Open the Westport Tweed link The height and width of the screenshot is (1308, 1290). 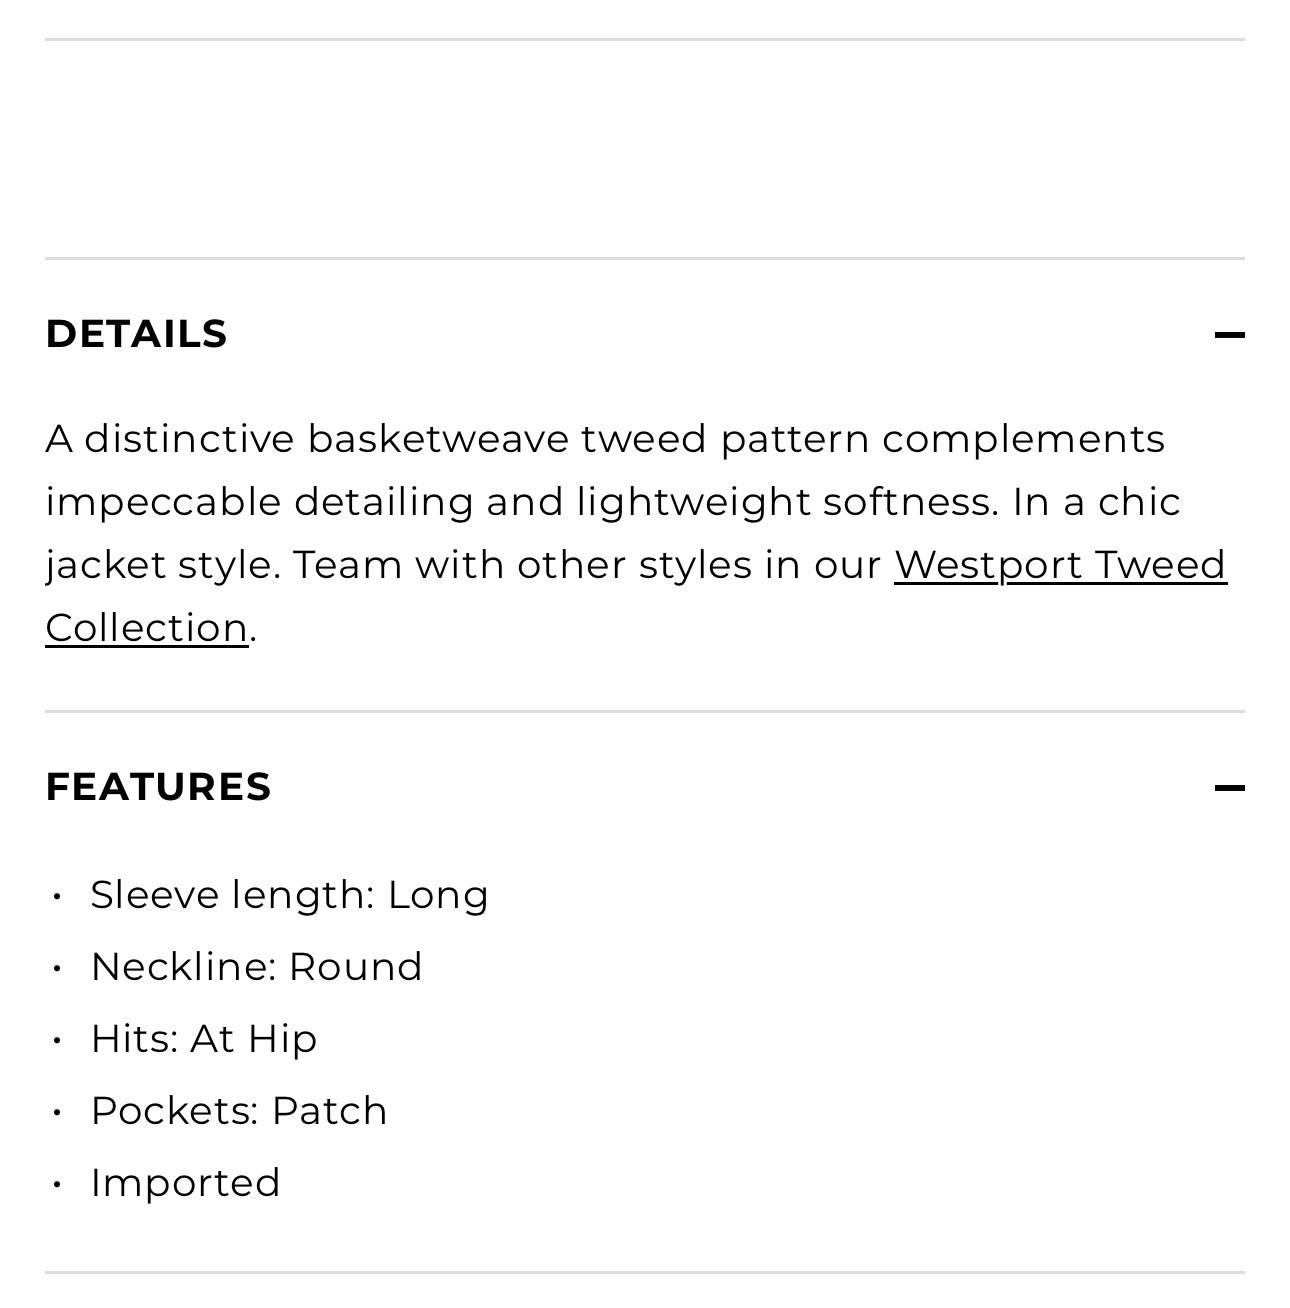[x=1060, y=565]
